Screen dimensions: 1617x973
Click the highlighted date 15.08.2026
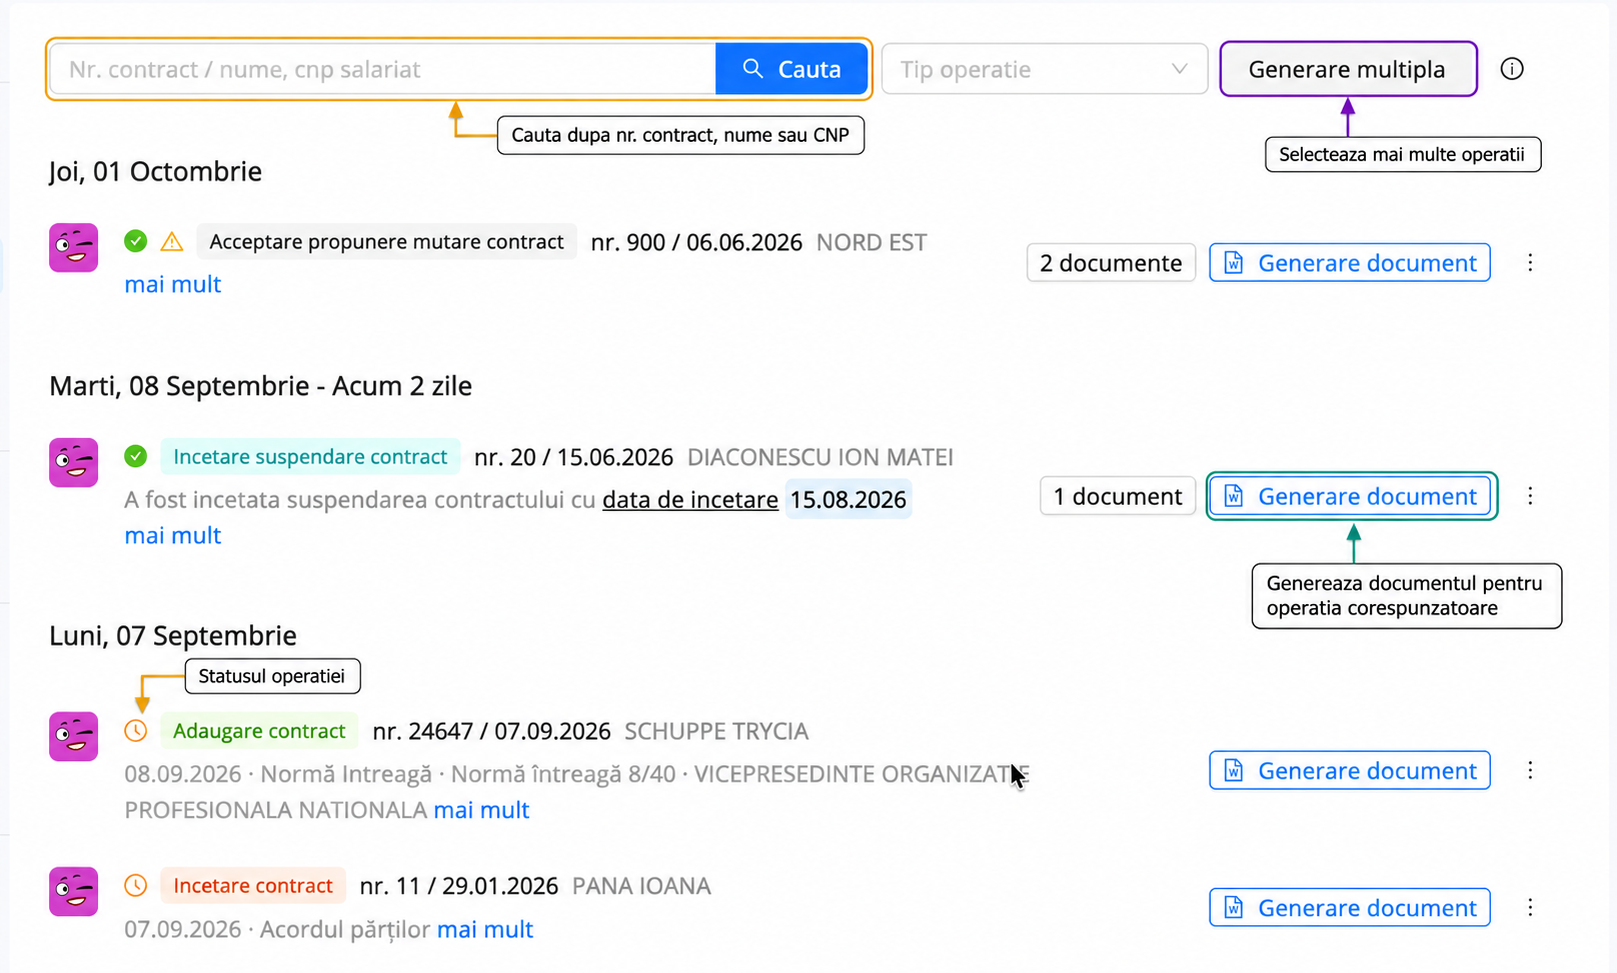click(x=848, y=499)
